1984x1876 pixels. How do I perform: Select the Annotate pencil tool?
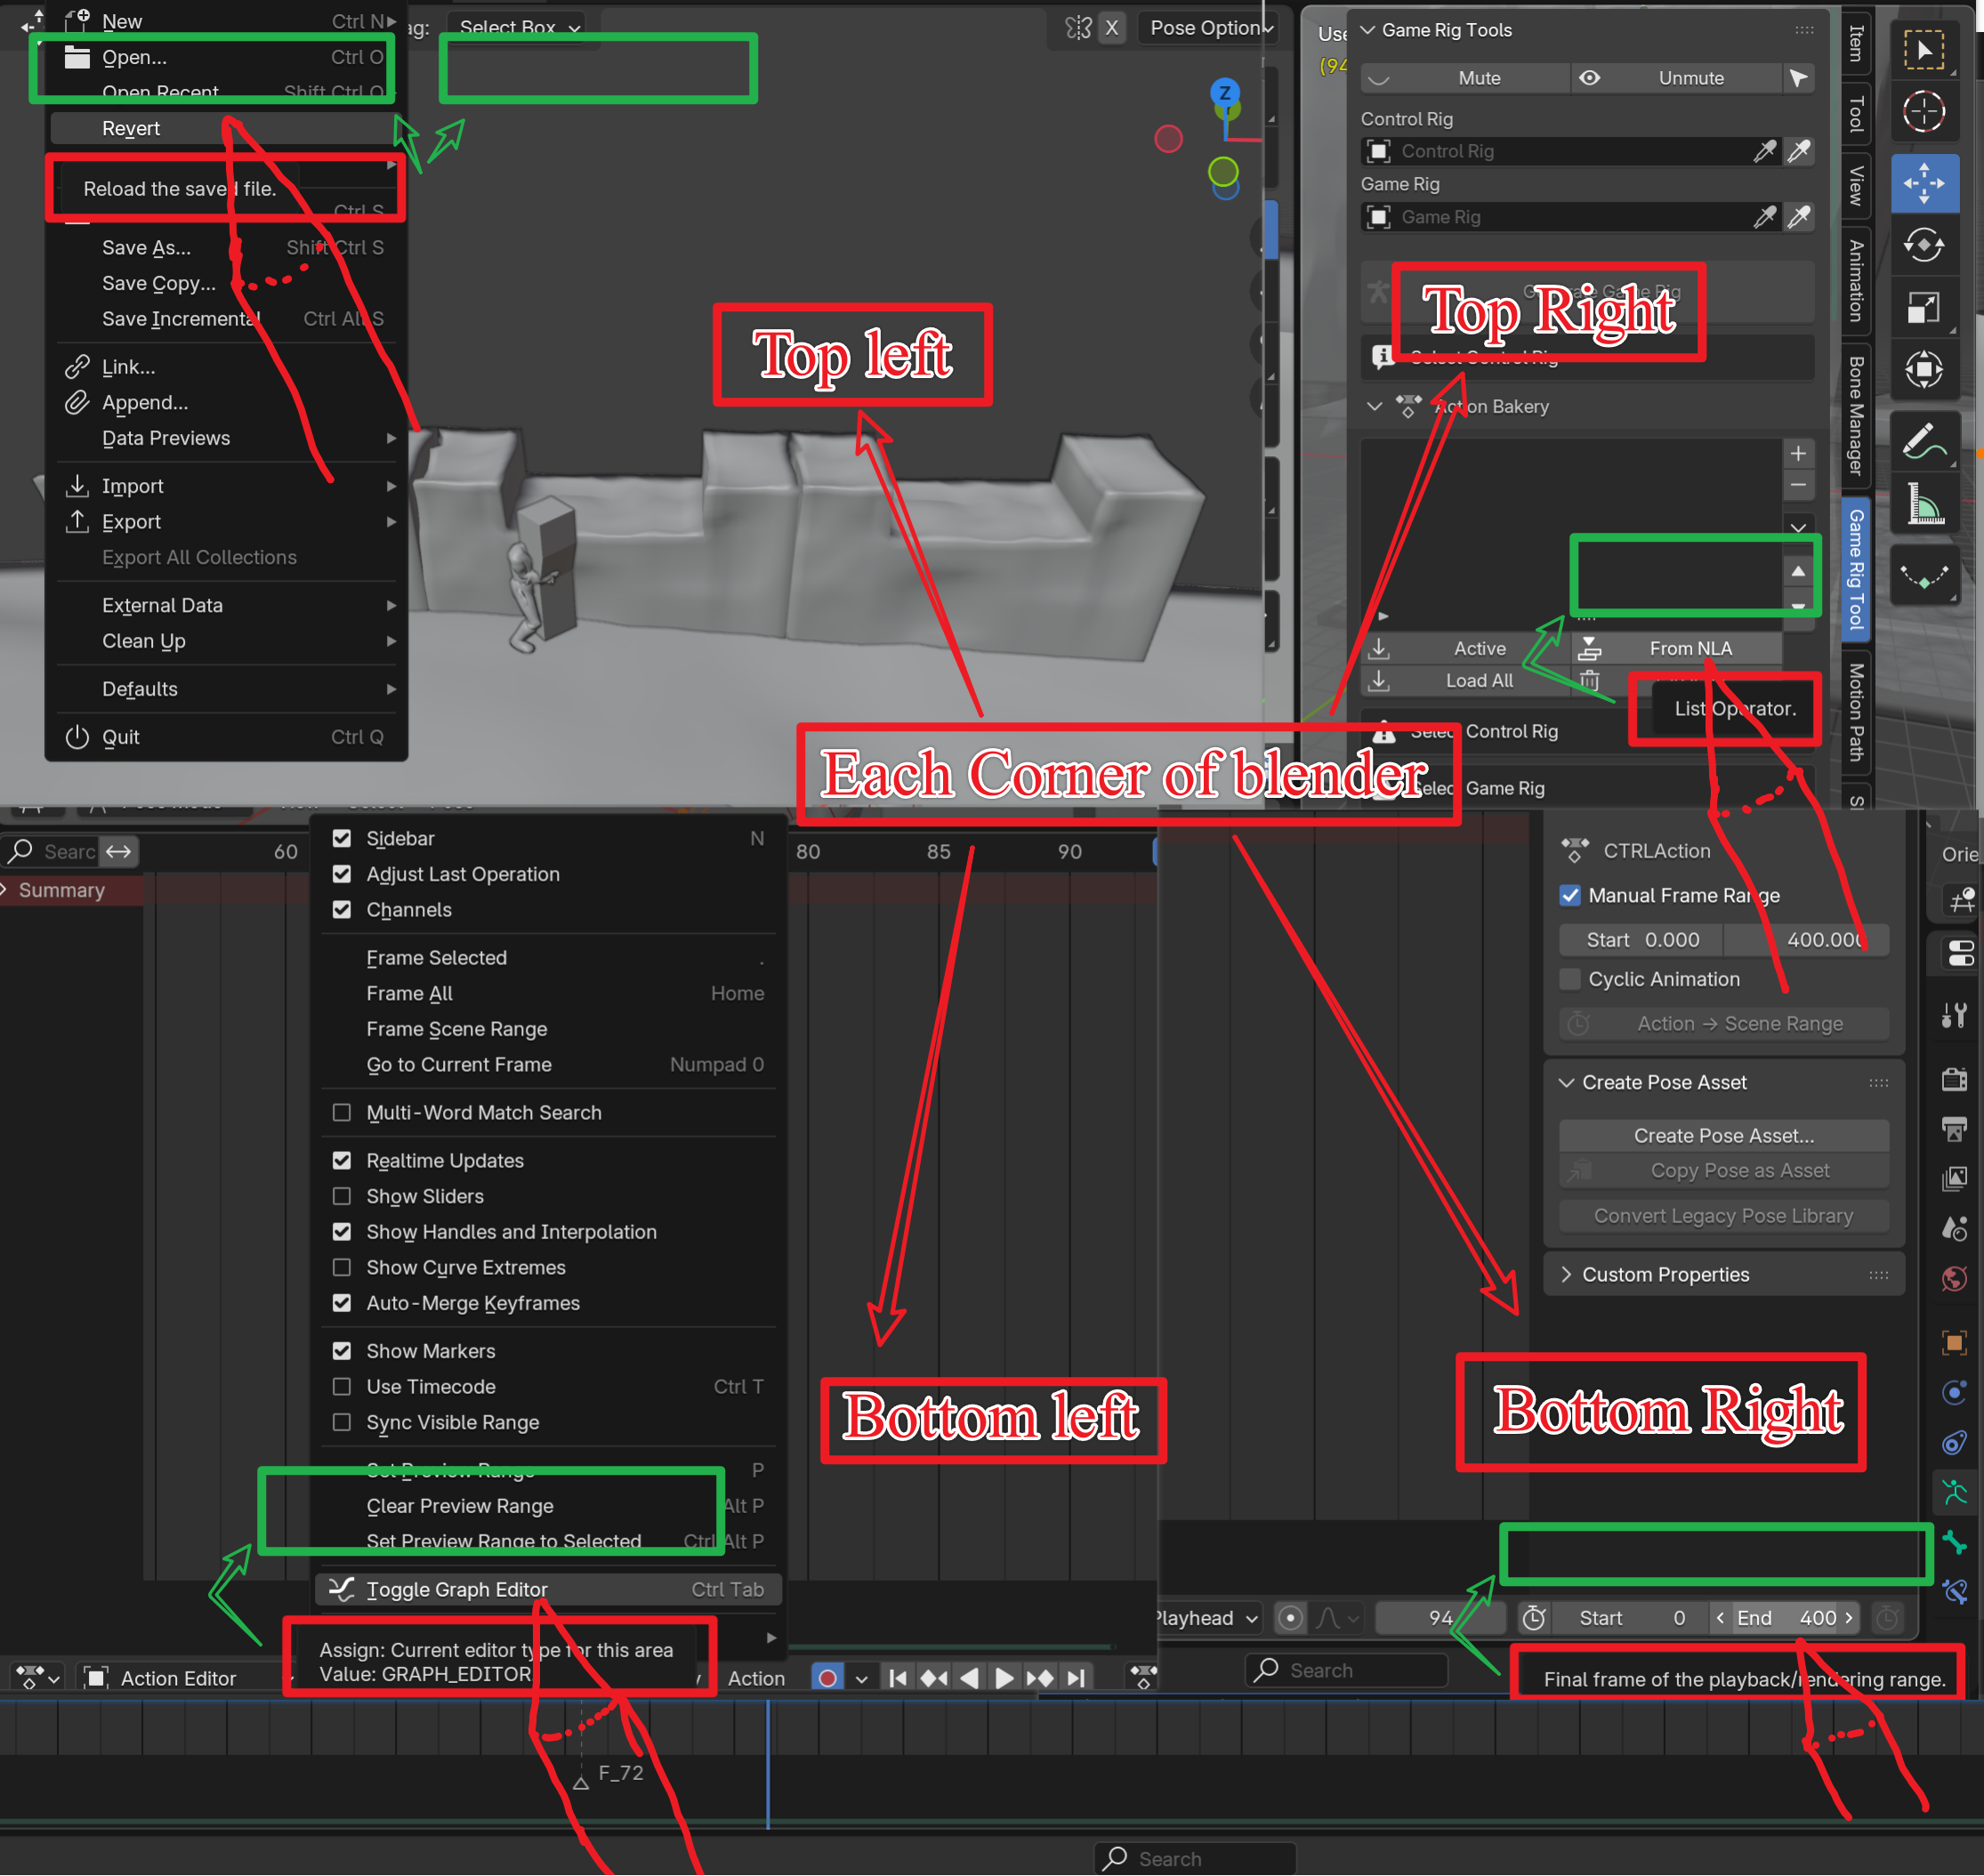tap(1924, 441)
